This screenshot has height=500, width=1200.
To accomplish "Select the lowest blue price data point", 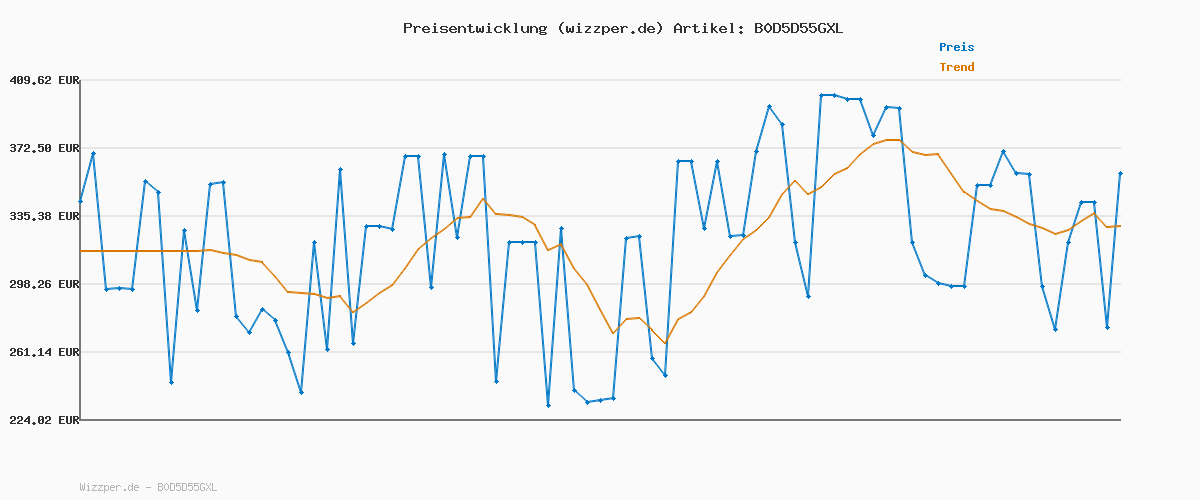I will pyautogui.click(x=548, y=405).
